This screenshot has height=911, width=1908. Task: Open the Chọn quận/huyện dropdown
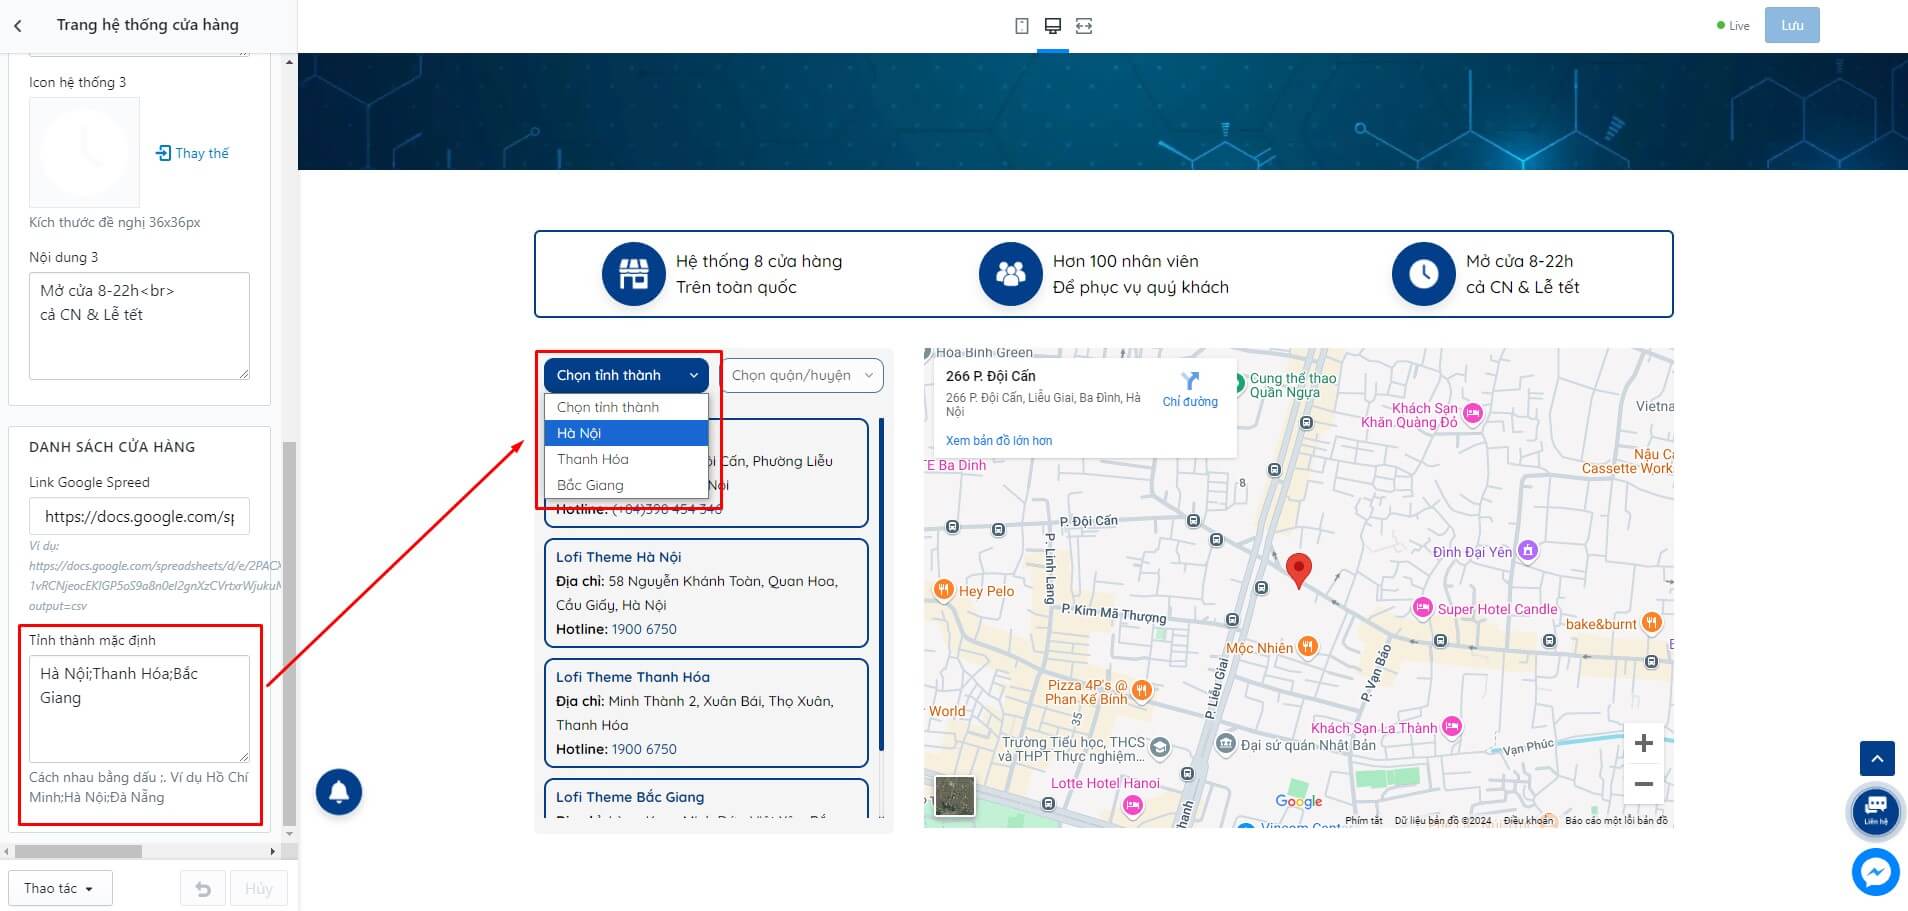(x=801, y=375)
